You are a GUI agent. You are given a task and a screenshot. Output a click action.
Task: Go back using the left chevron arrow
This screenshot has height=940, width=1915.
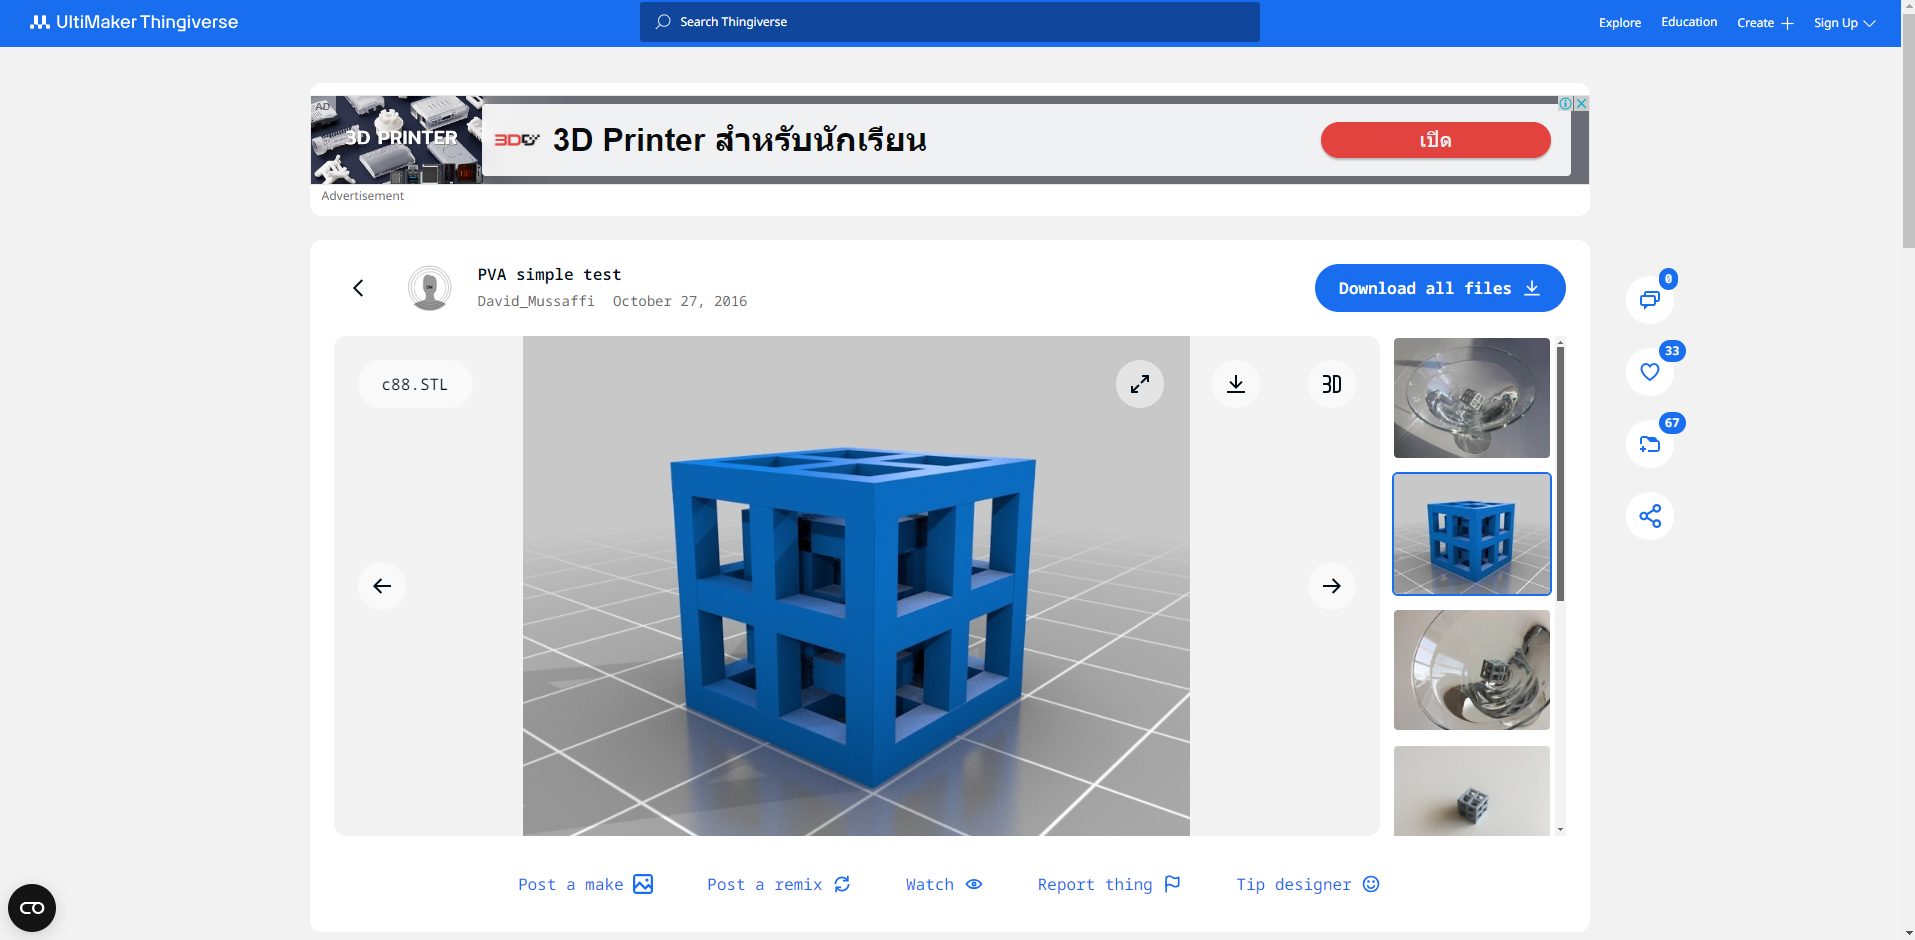point(357,287)
